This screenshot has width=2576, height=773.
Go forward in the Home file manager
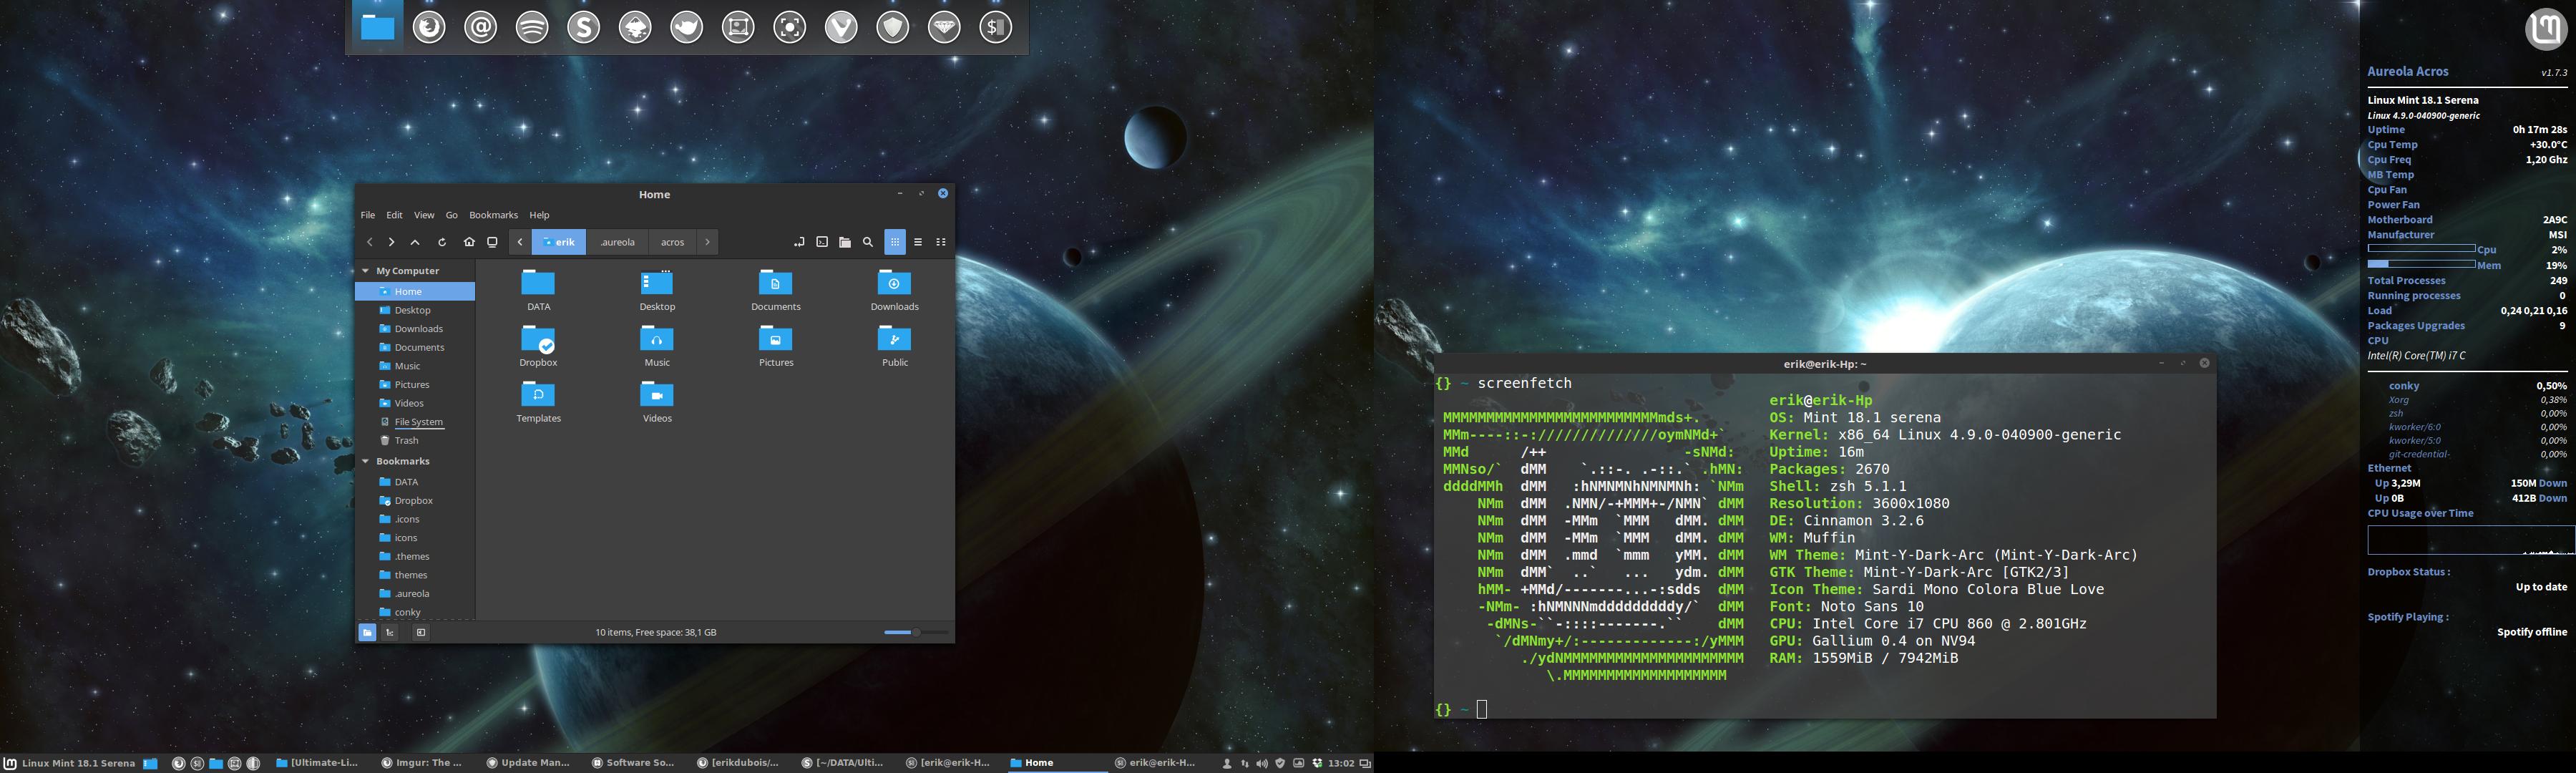coord(392,242)
